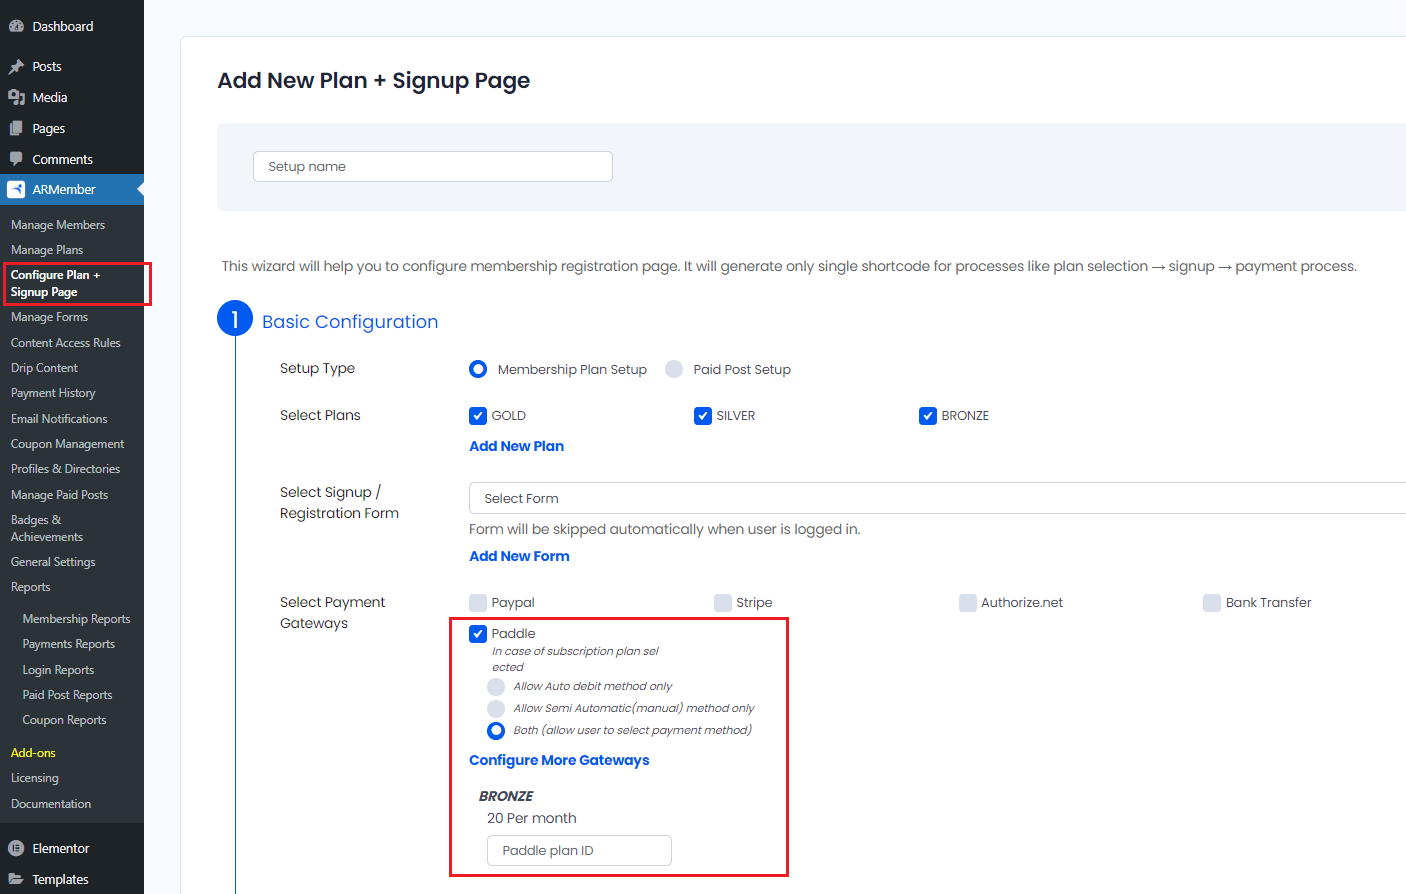Image resolution: width=1406 pixels, height=894 pixels.
Task: Click Configure More Gateways link
Action: pos(559,760)
